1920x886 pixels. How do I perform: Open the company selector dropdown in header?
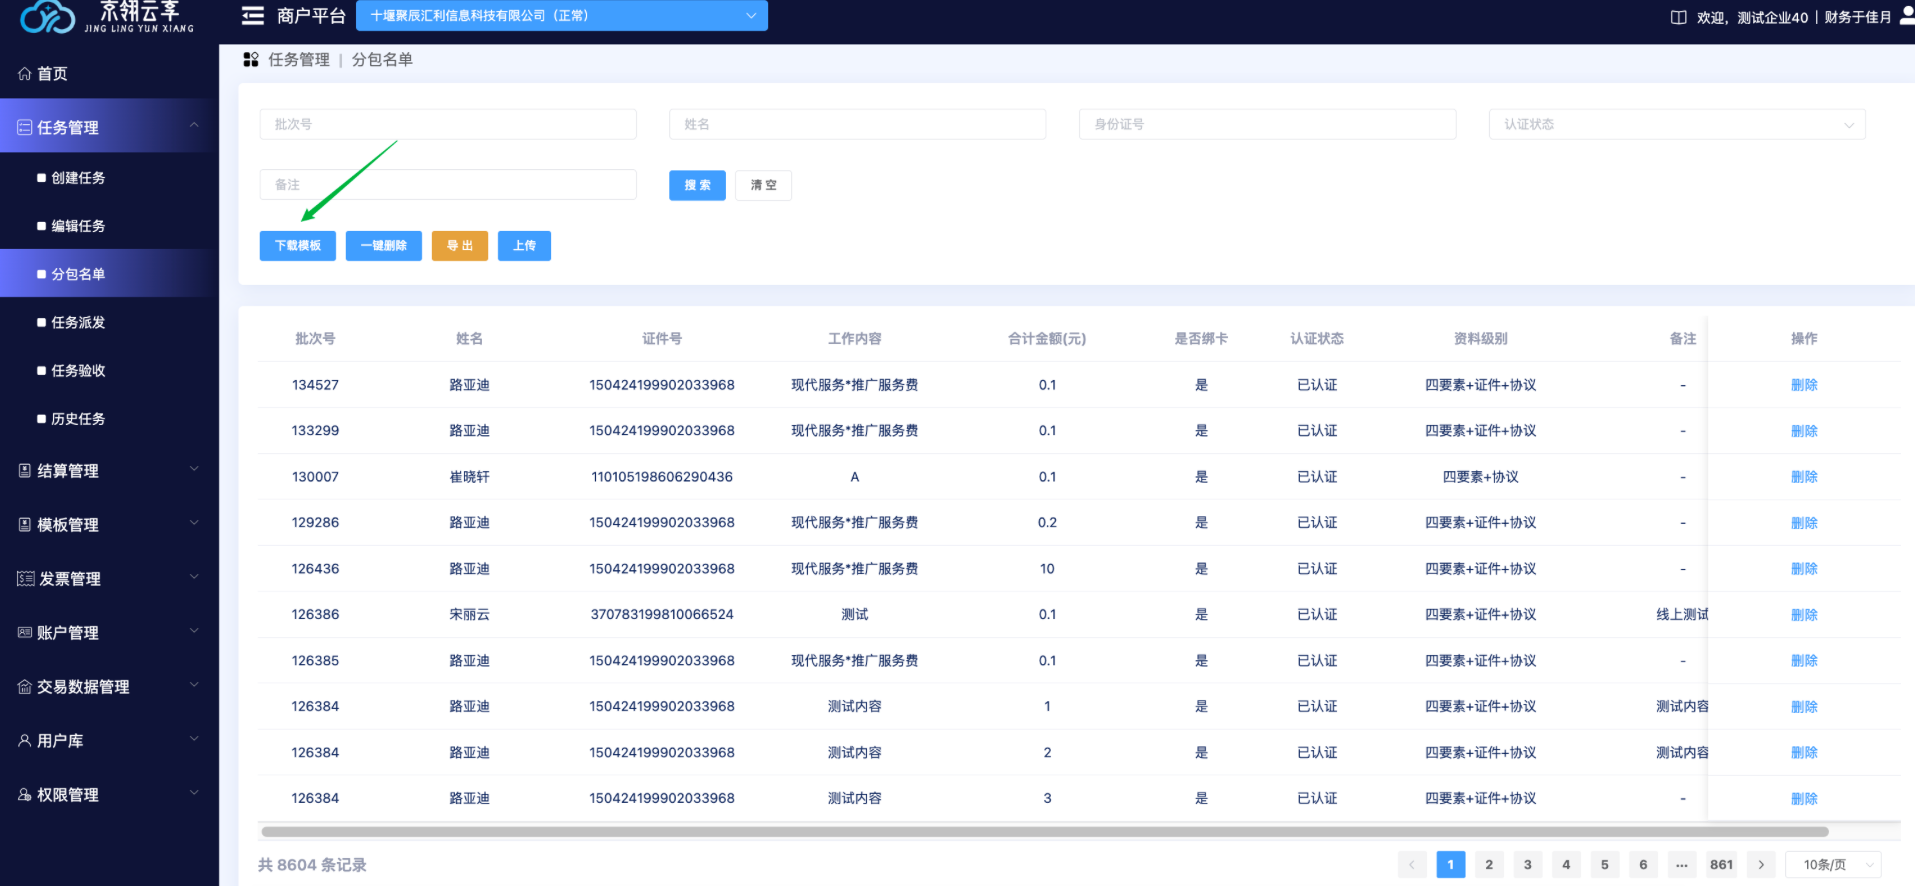pyautogui.click(x=562, y=16)
